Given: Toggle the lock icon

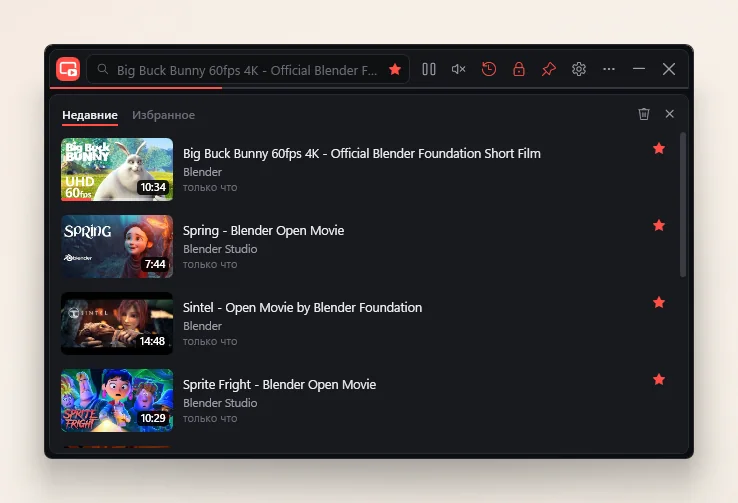Looking at the screenshot, I should pyautogui.click(x=519, y=69).
